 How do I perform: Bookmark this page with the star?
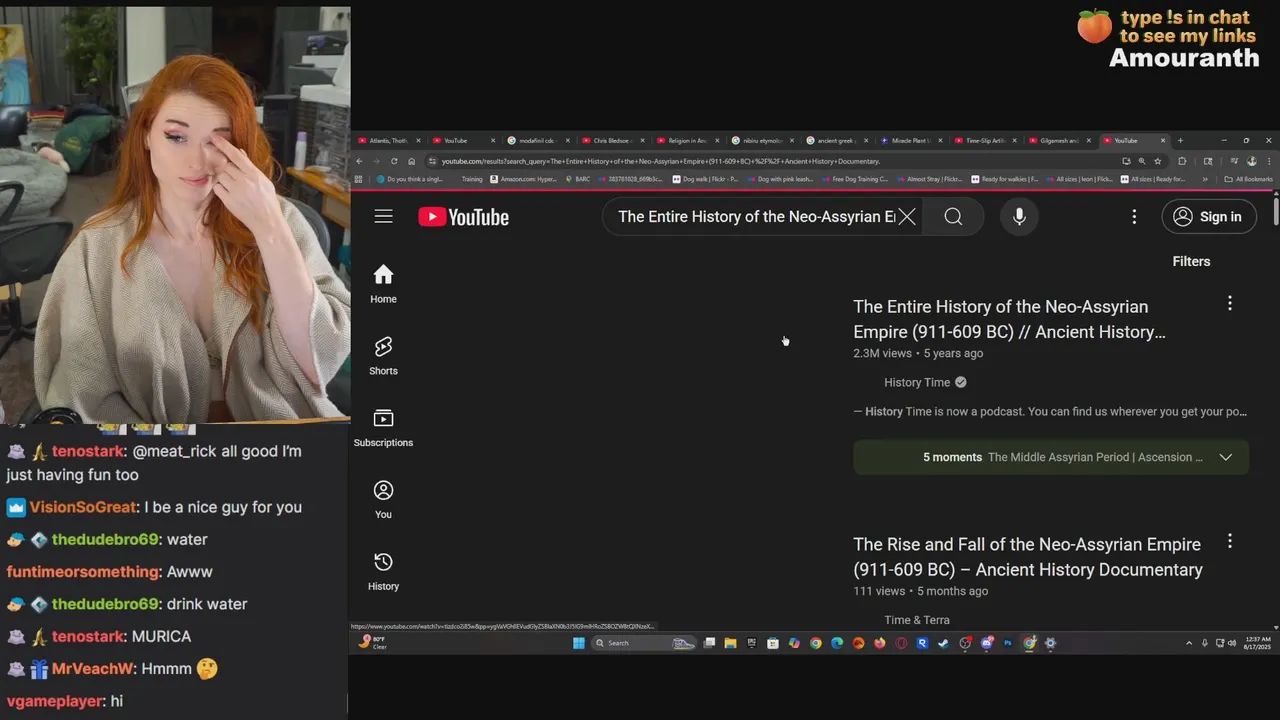tap(1158, 161)
